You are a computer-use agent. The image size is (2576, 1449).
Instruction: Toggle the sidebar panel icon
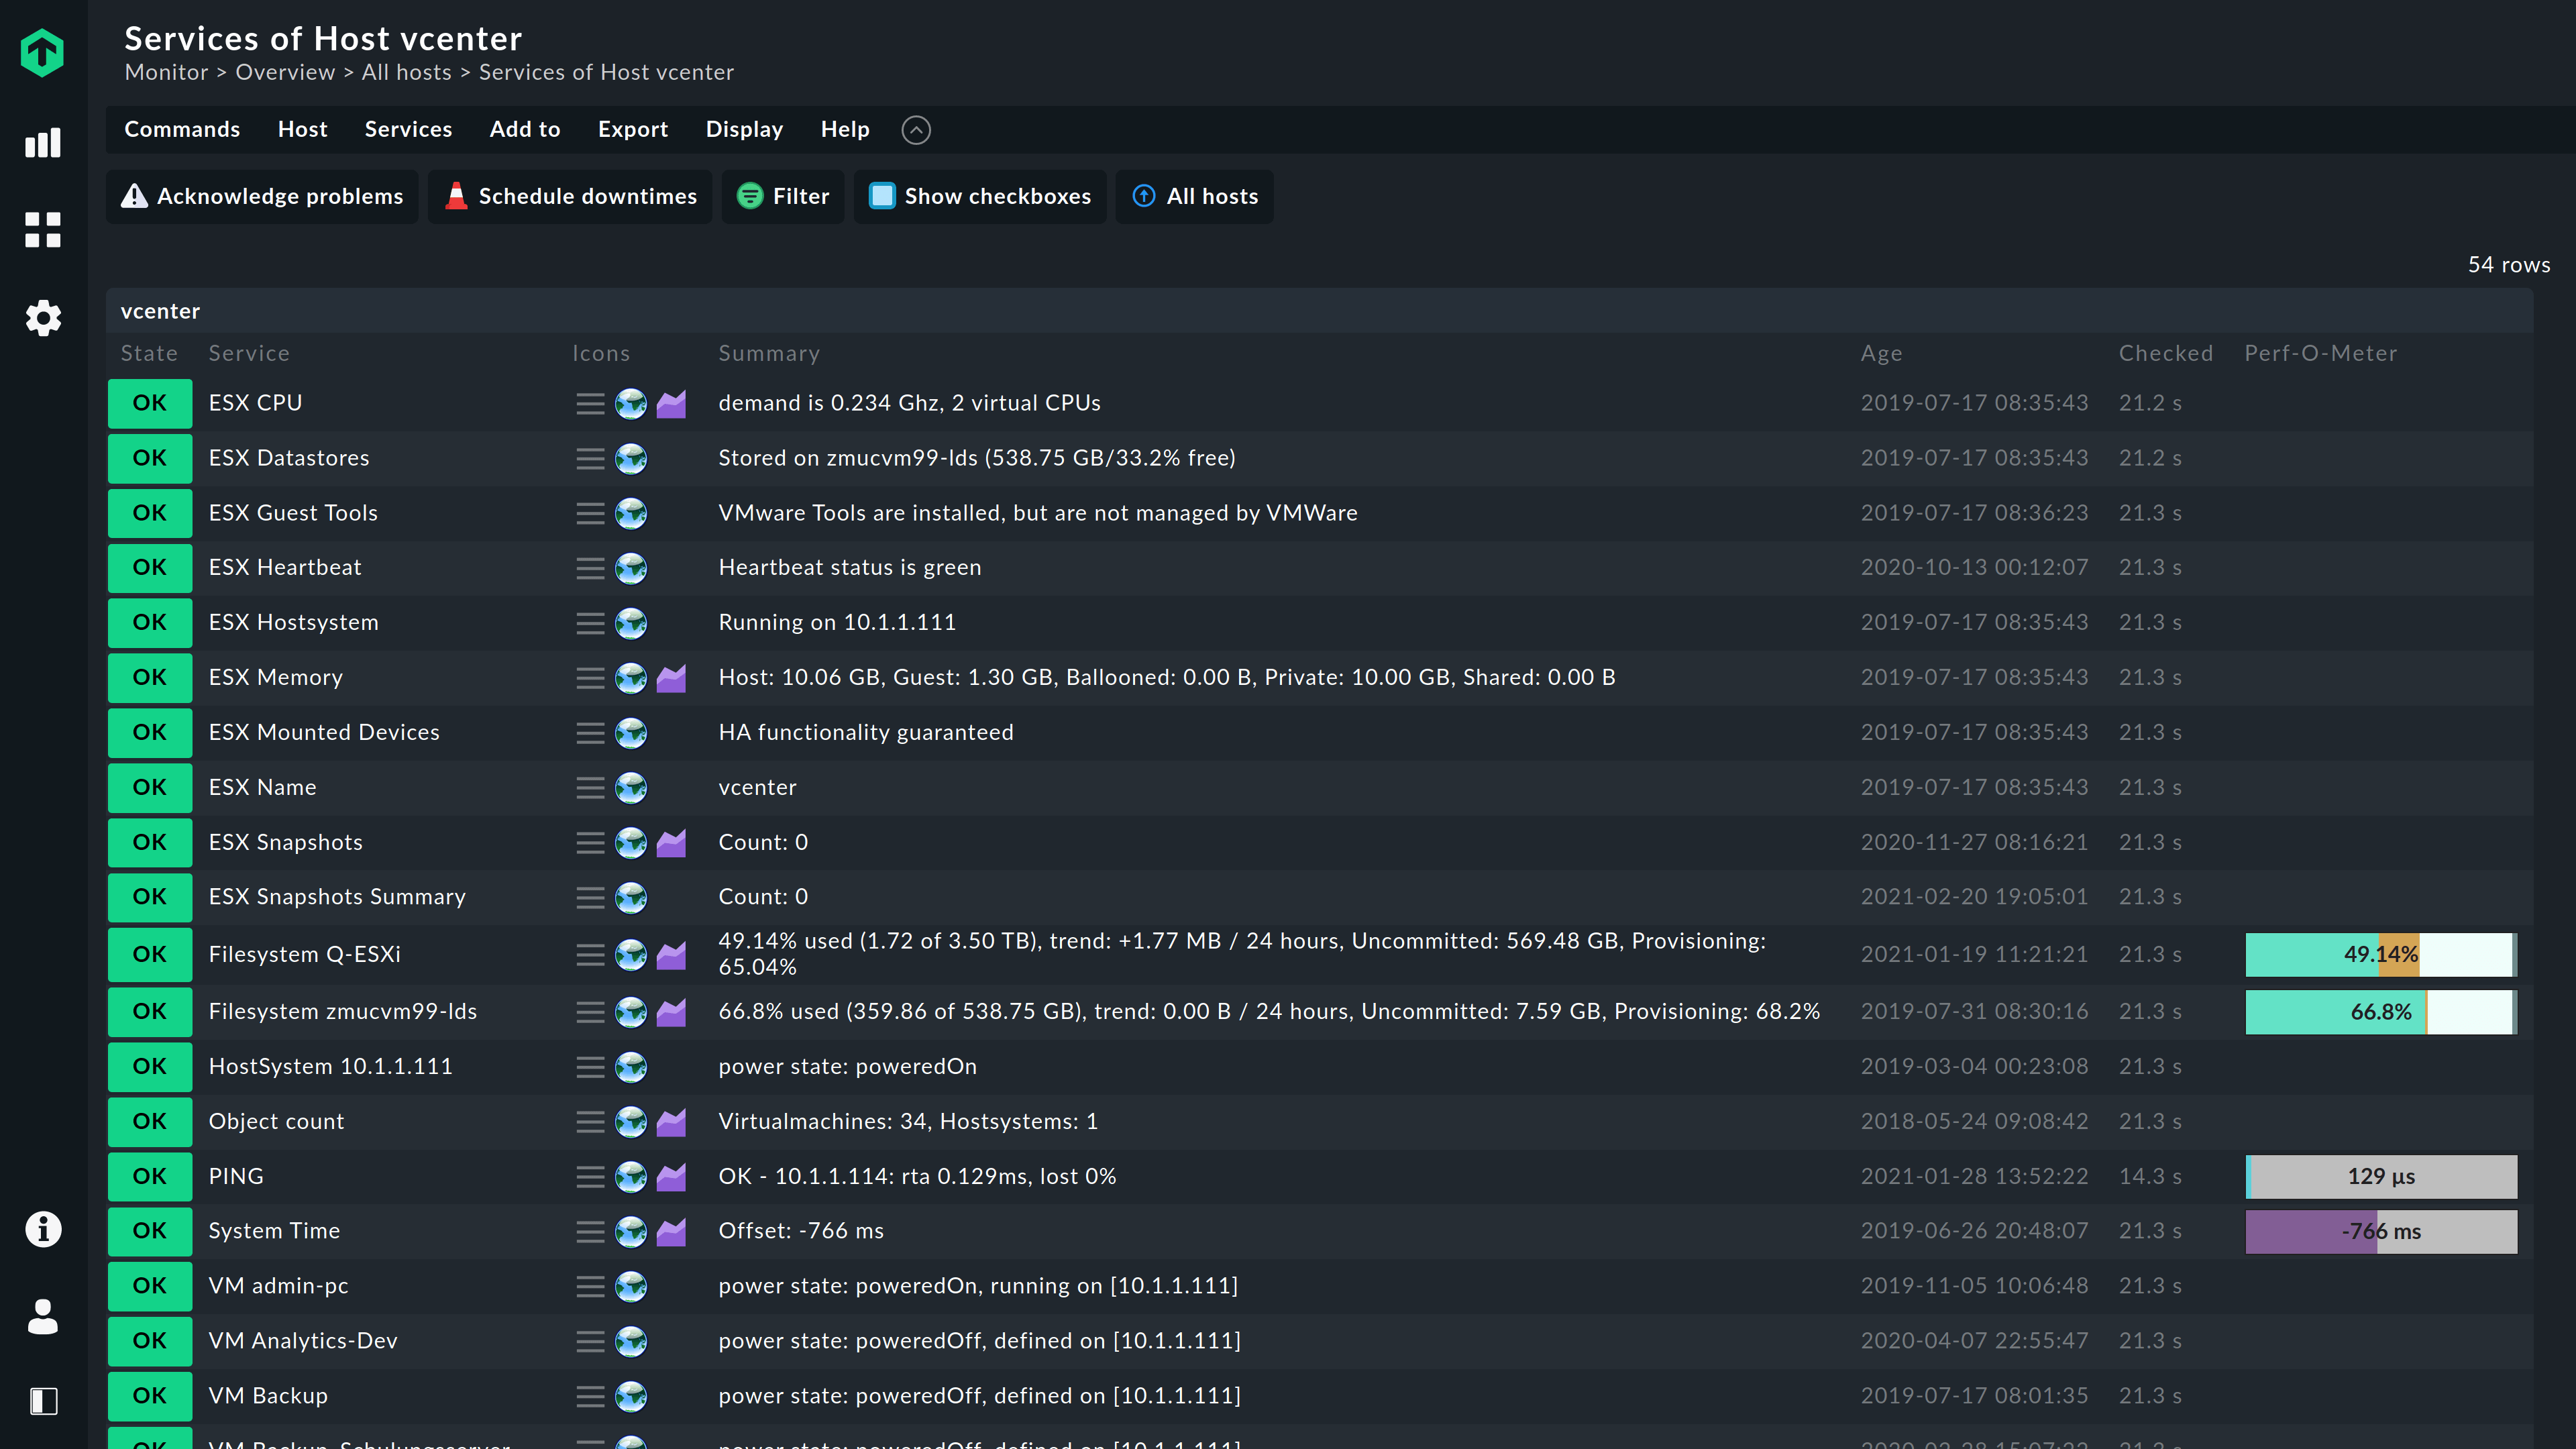43,1401
